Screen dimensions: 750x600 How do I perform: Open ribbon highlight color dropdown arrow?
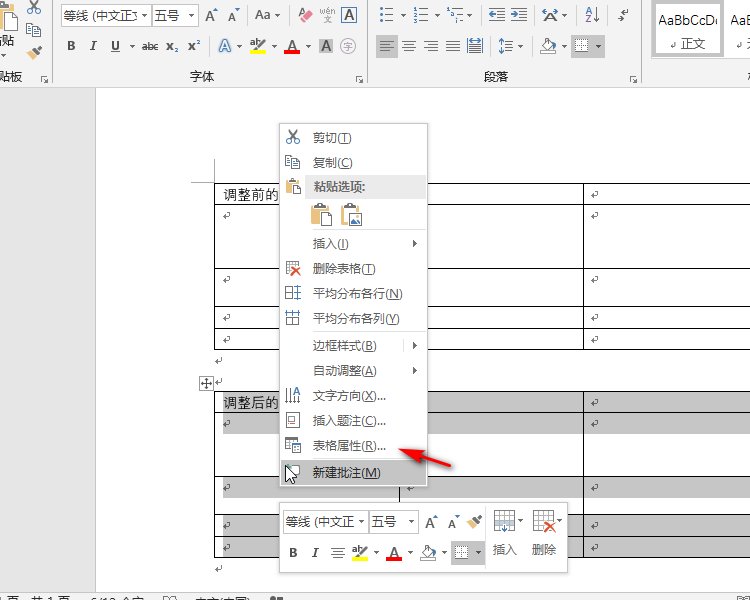tap(275, 46)
